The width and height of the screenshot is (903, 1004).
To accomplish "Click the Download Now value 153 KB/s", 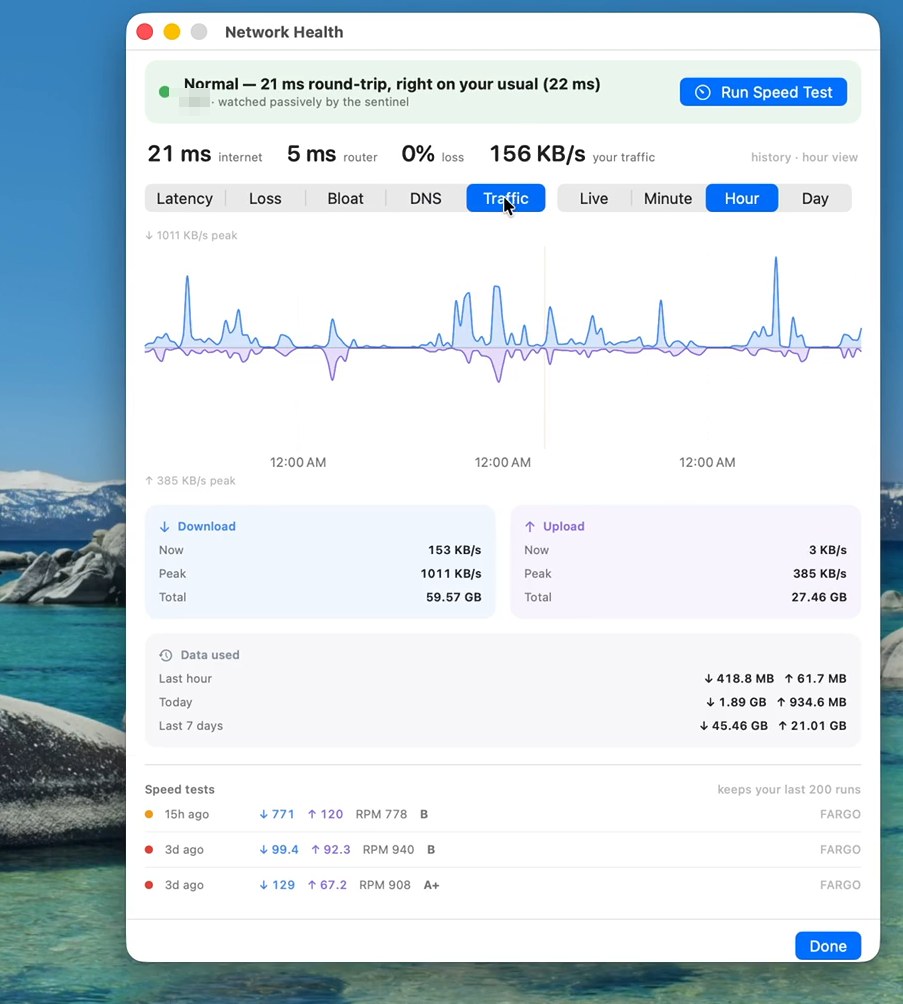I will [x=455, y=550].
